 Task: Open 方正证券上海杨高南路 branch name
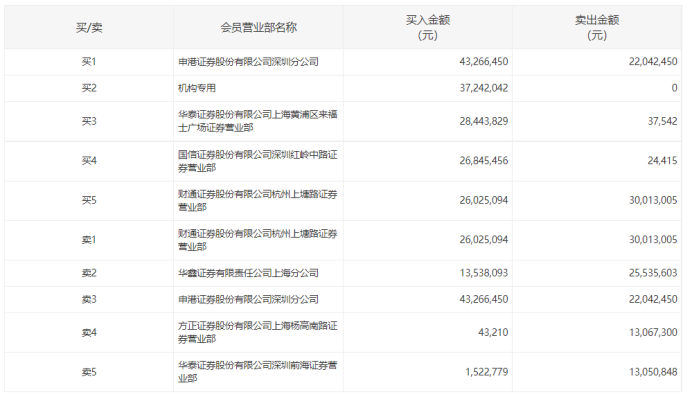pos(258,332)
